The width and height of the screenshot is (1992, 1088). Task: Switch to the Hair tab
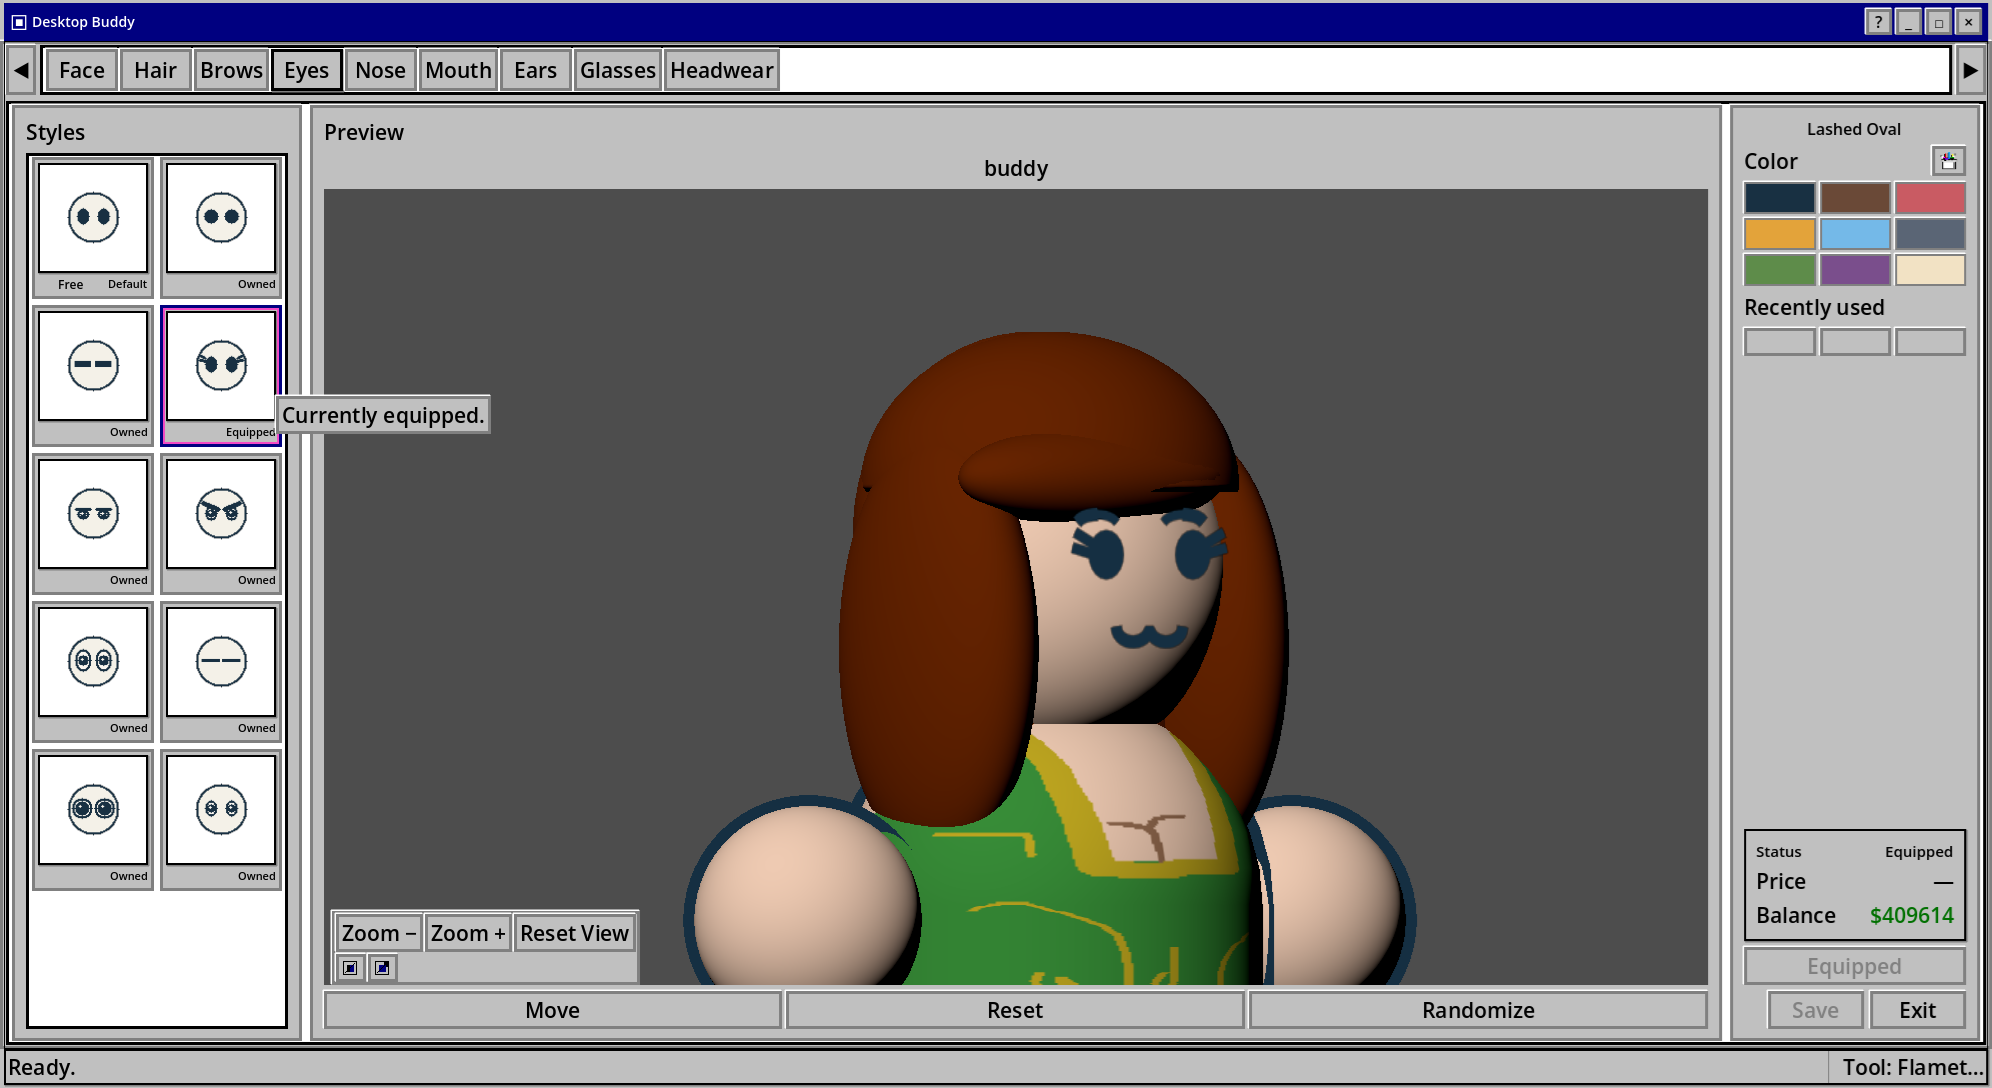click(155, 70)
